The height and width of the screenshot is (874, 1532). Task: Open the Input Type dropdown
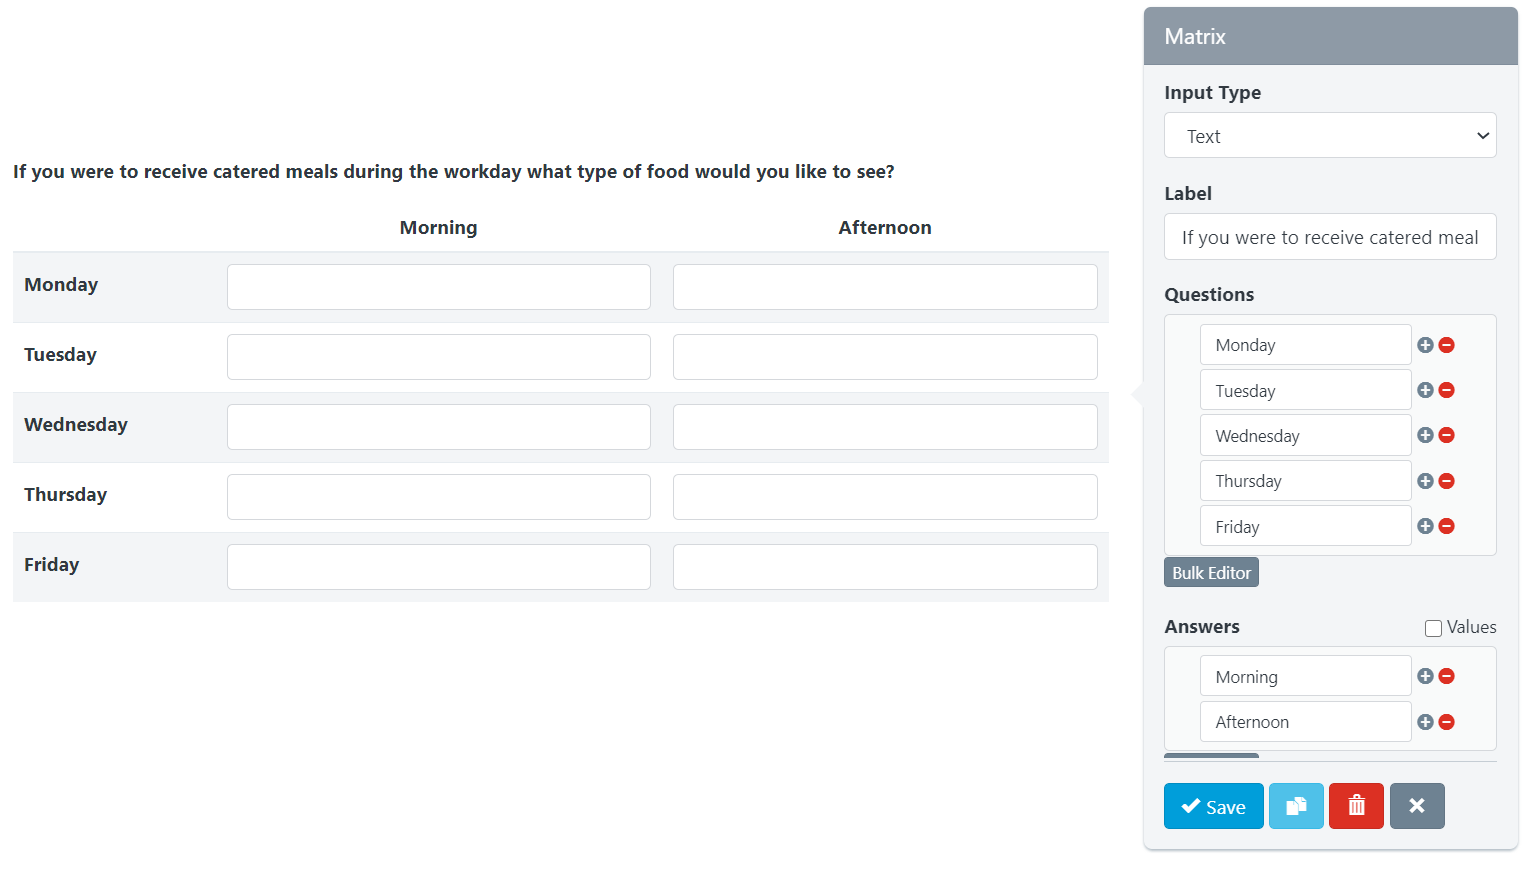click(1330, 136)
